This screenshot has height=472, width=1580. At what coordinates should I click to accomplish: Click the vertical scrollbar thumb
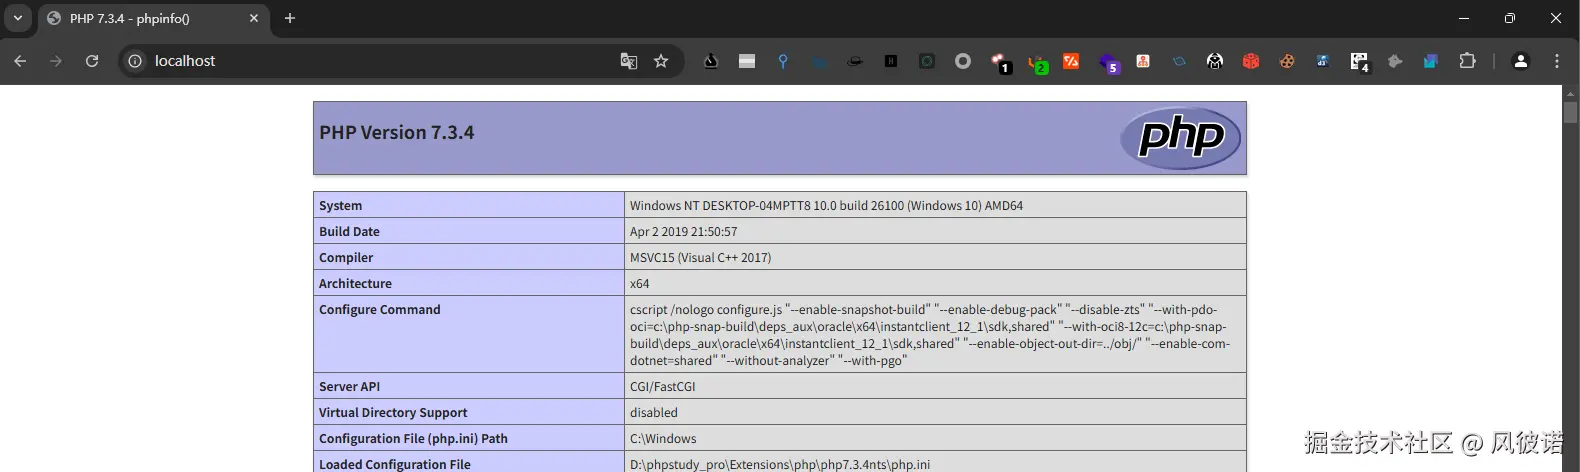click(1570, 113)
